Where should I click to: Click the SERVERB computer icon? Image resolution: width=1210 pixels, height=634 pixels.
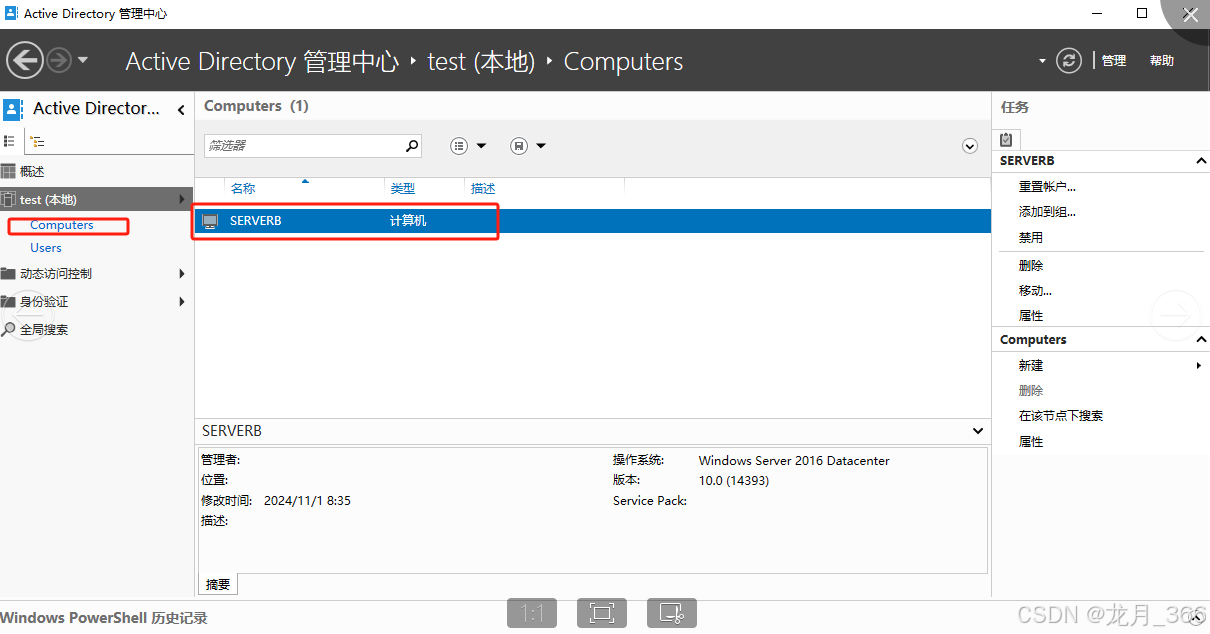(210, 221)
